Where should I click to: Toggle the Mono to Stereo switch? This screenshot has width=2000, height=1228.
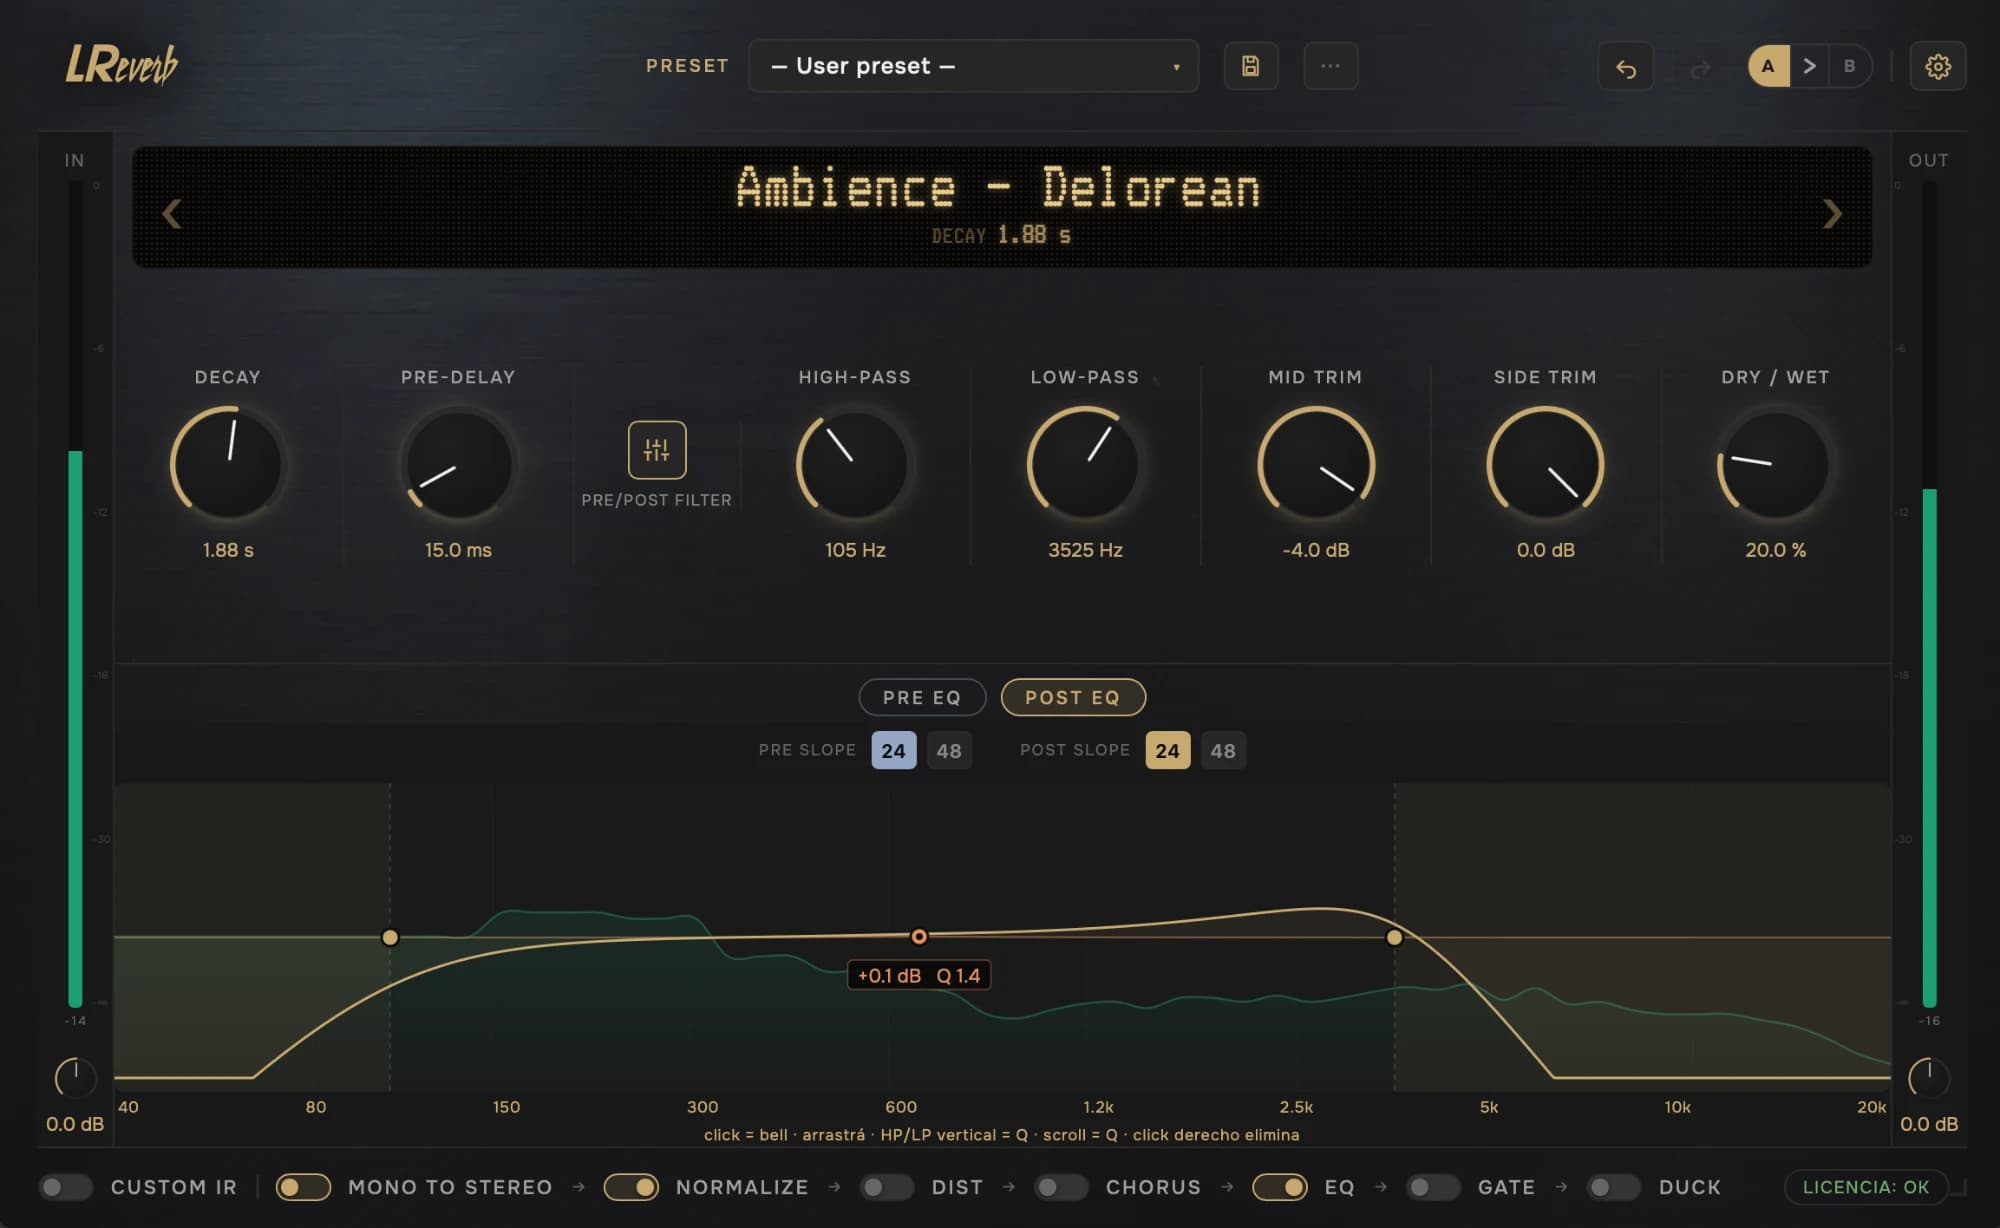(x=303, y=1187)
